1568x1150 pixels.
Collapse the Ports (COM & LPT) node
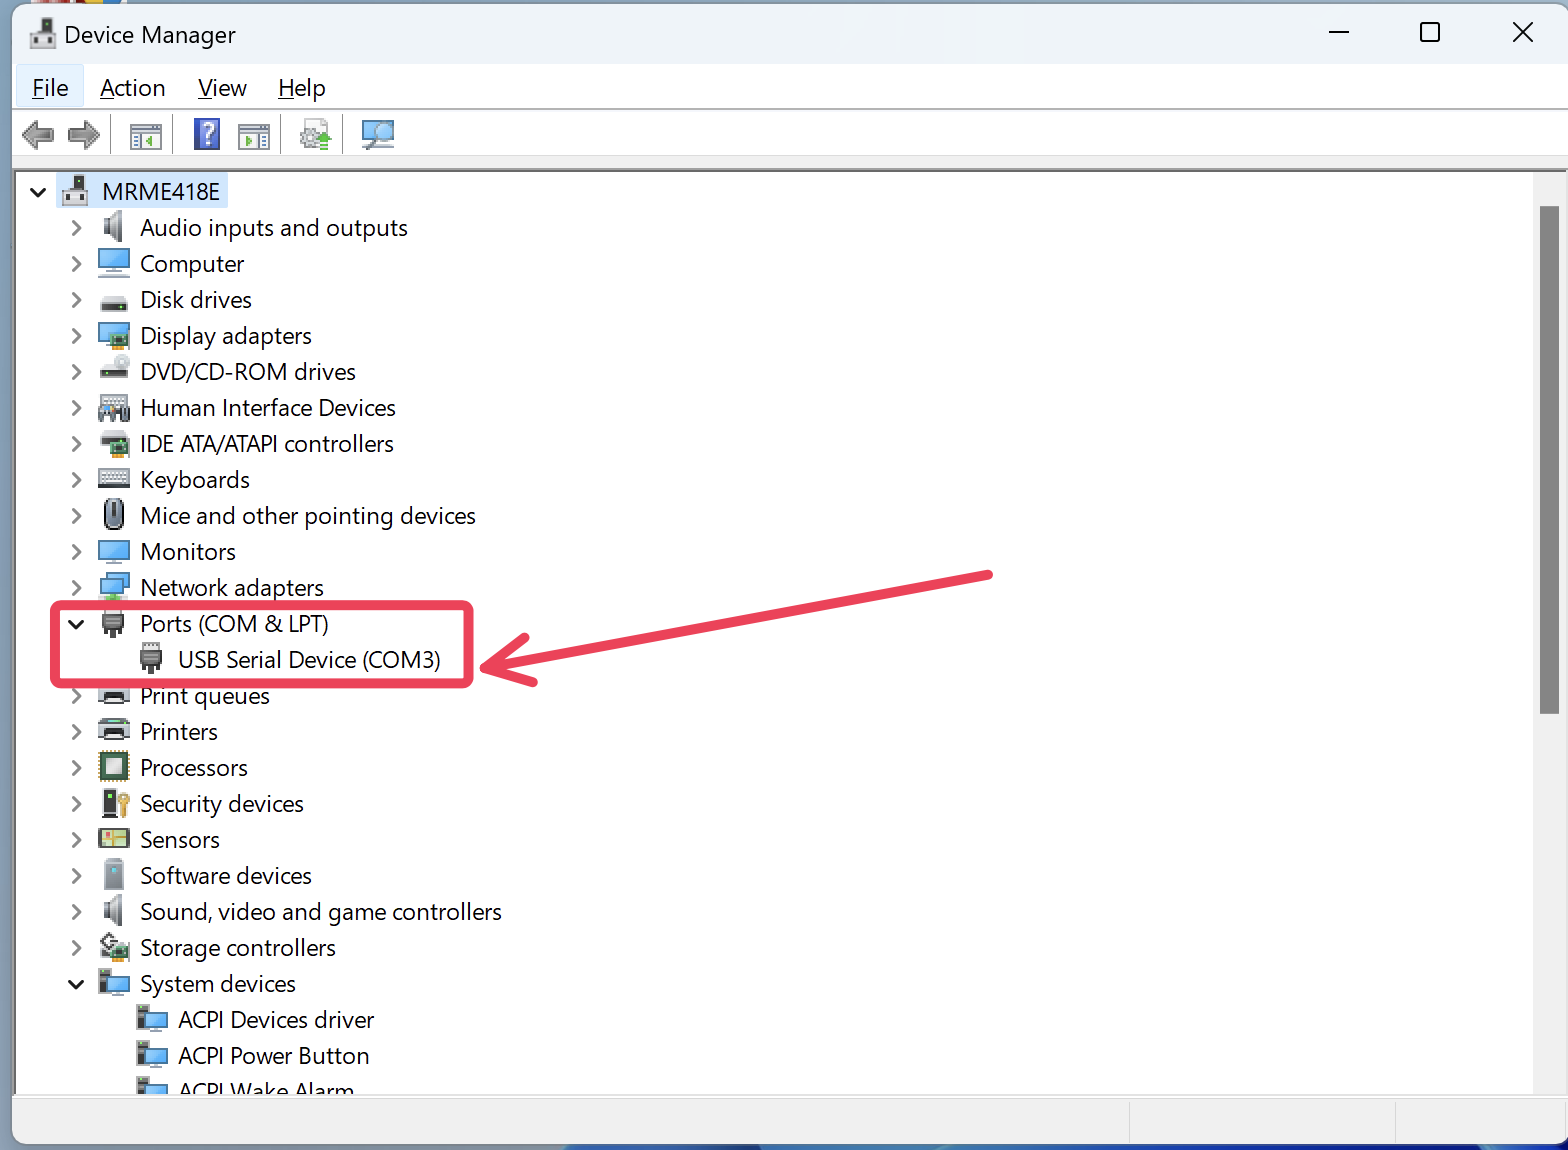[76, 624]
